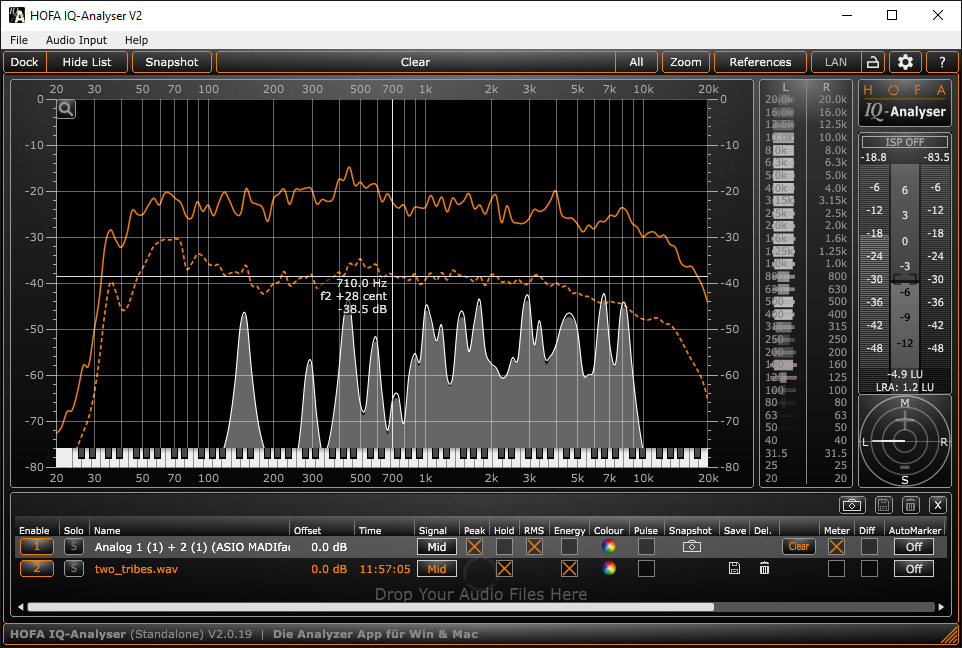This screenshot has width=962, height=648.
Task: Open the Audio Input menu
Action: (76, 40)
